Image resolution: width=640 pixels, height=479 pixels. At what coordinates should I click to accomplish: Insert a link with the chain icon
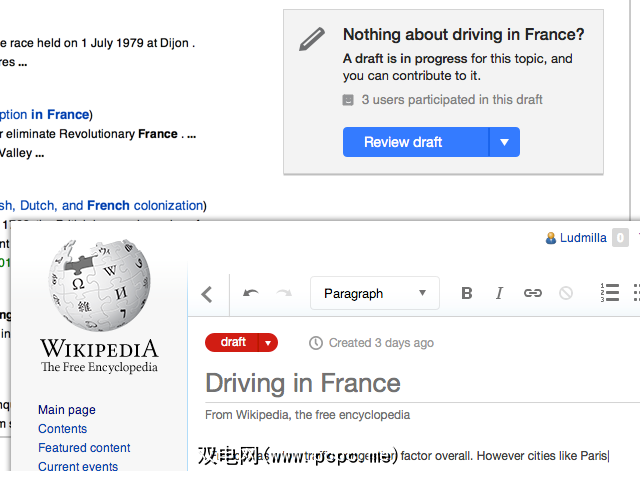[x=533, y=293]
